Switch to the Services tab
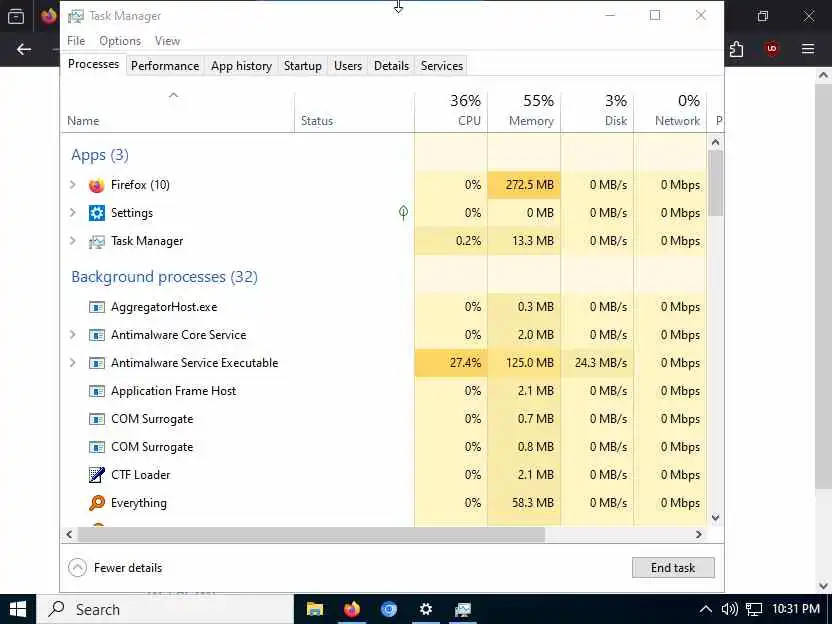Viewport: 832px width, 624px height. (x=442, y=66)
